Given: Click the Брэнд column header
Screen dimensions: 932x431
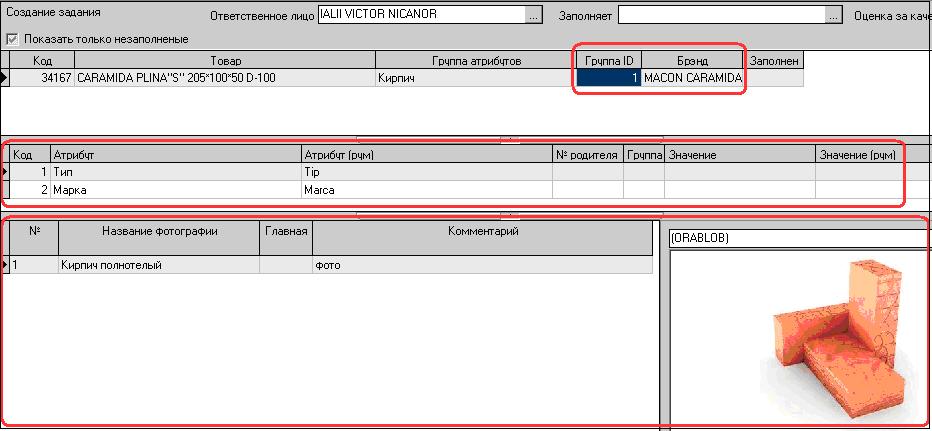Looking at the screenshot, I should tap(692, 61).
